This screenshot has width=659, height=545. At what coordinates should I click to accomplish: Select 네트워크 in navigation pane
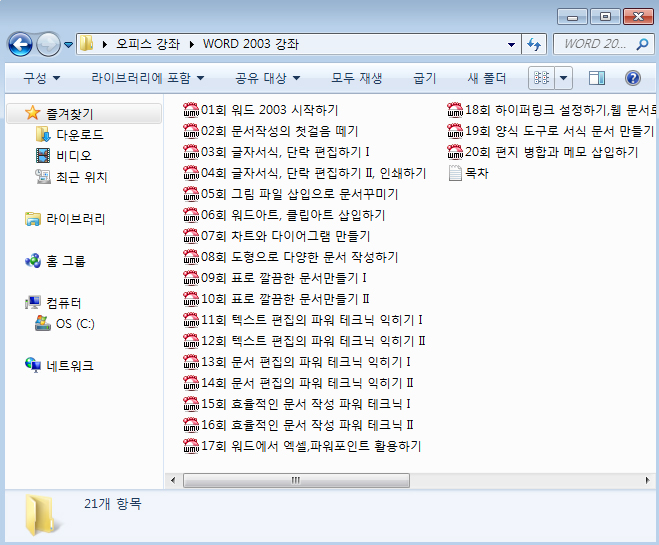[x=59, y=365]
